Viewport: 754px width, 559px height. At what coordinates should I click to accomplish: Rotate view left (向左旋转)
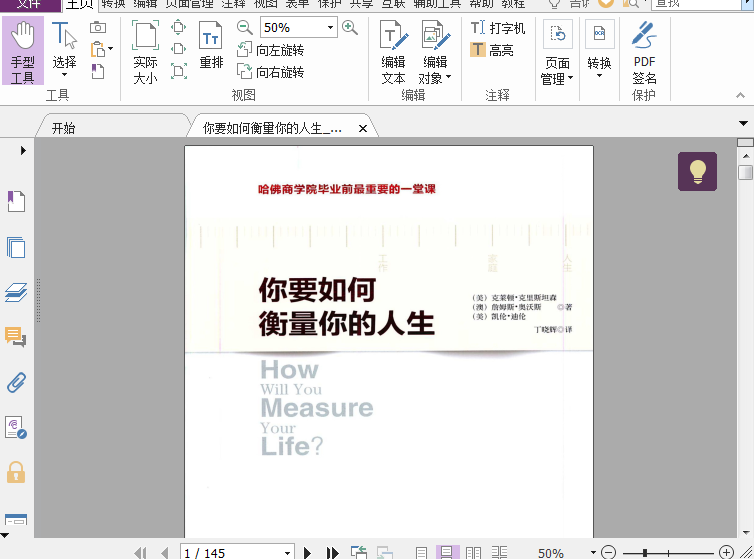pos(270,50)
